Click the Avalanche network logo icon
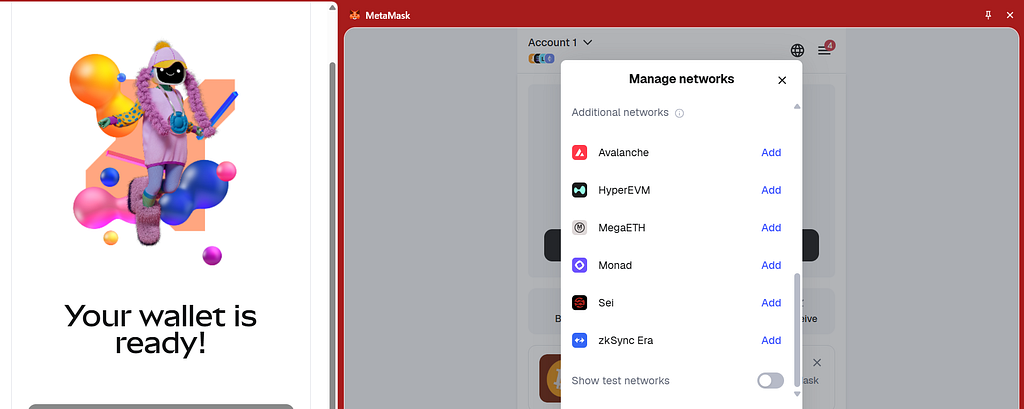The image size is (1024, 409). (x=580, y=152)
